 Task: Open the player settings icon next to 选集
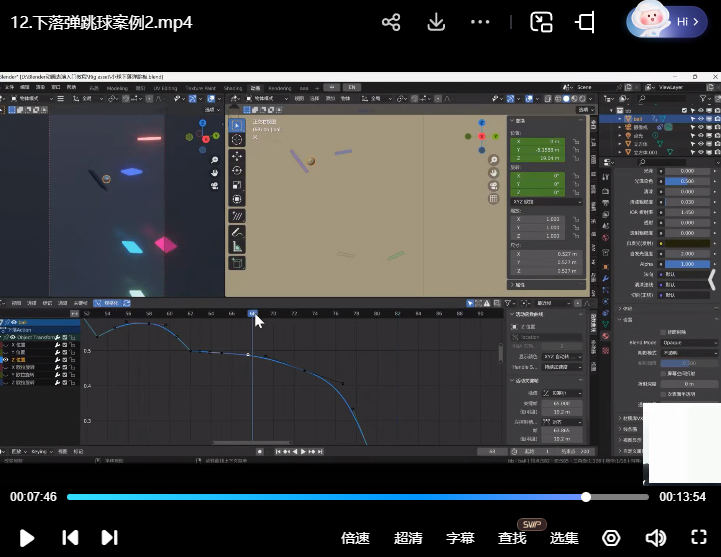pyautogui.click(x=611, y=538)
